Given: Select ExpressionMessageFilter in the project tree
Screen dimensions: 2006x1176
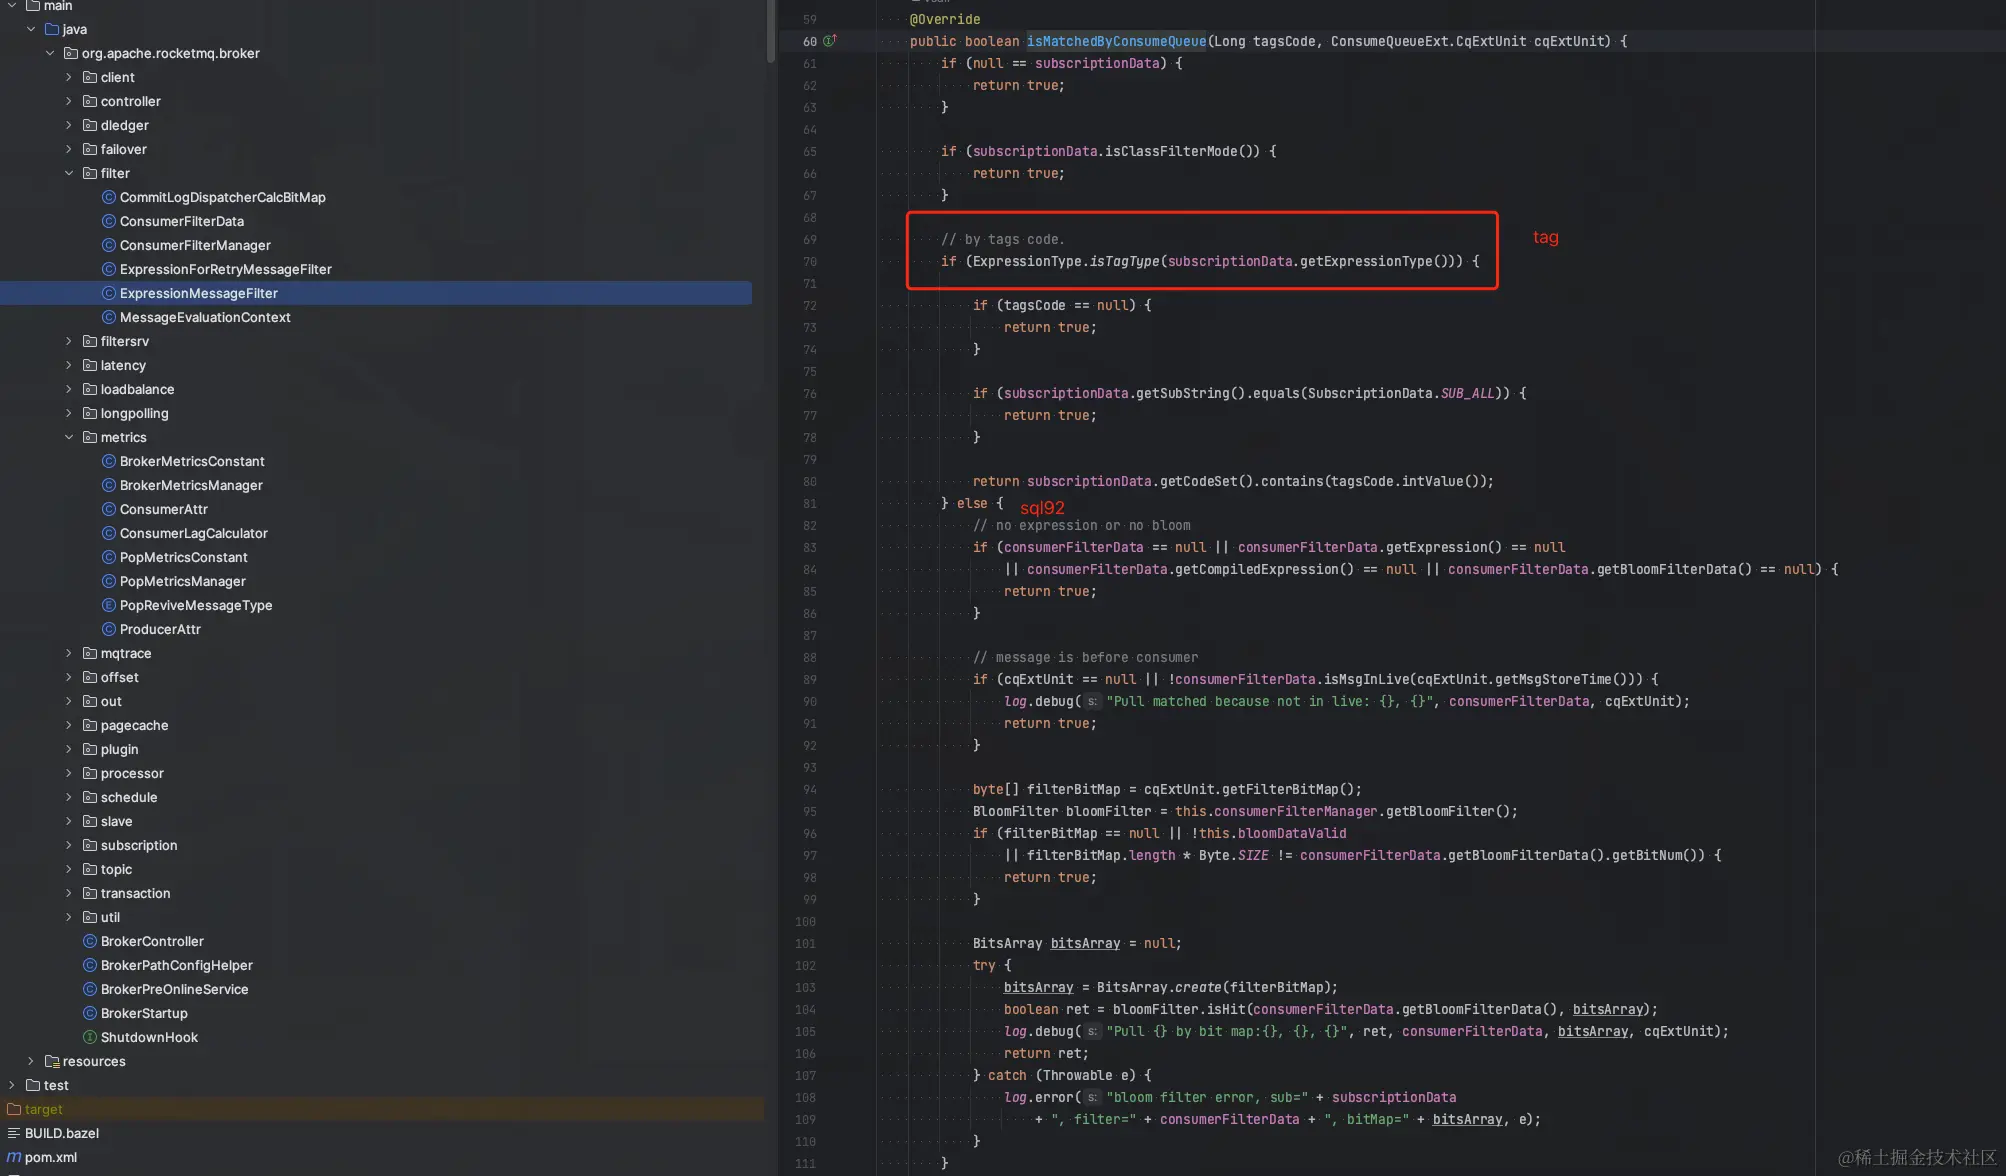Looking at the screenshot, I should (x=198, y=293).
